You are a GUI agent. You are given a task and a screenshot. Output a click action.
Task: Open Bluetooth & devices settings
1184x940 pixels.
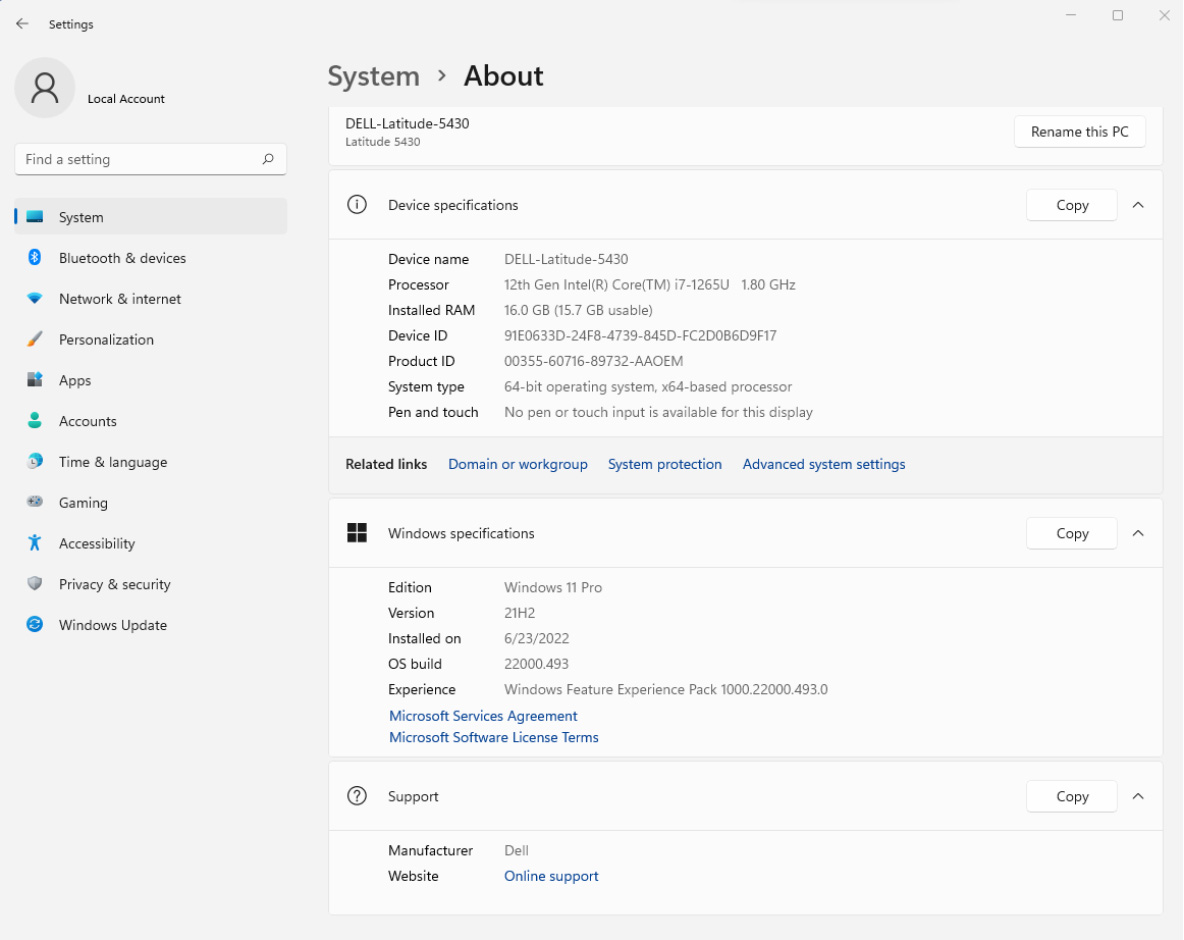pos(150,258)
